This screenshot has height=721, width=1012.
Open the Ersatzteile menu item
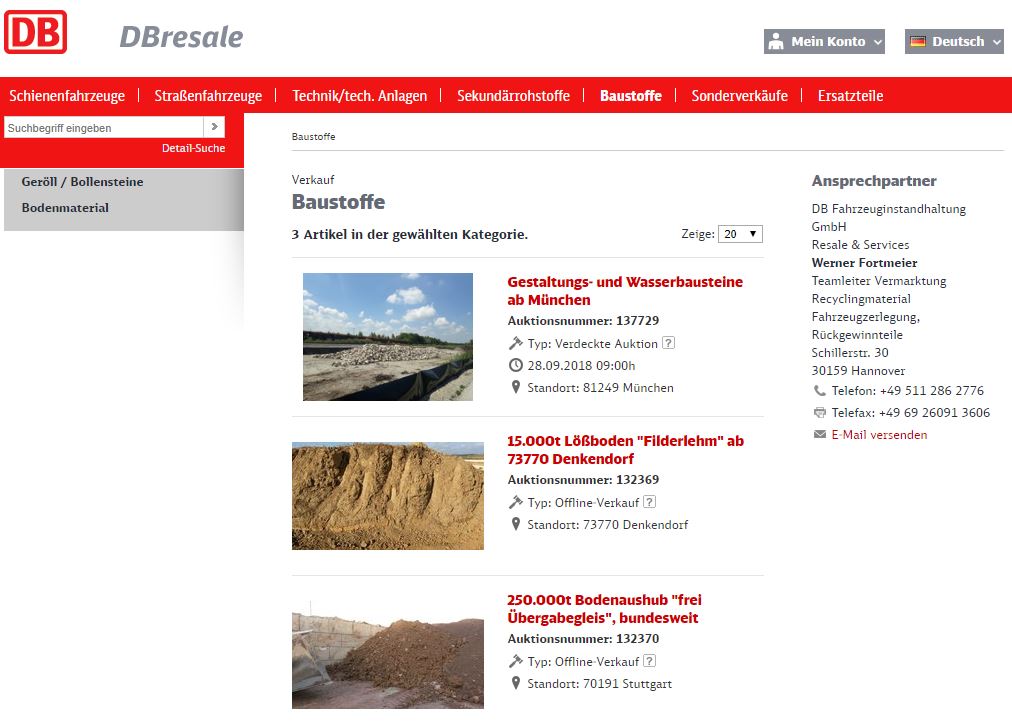coord(850,96)
